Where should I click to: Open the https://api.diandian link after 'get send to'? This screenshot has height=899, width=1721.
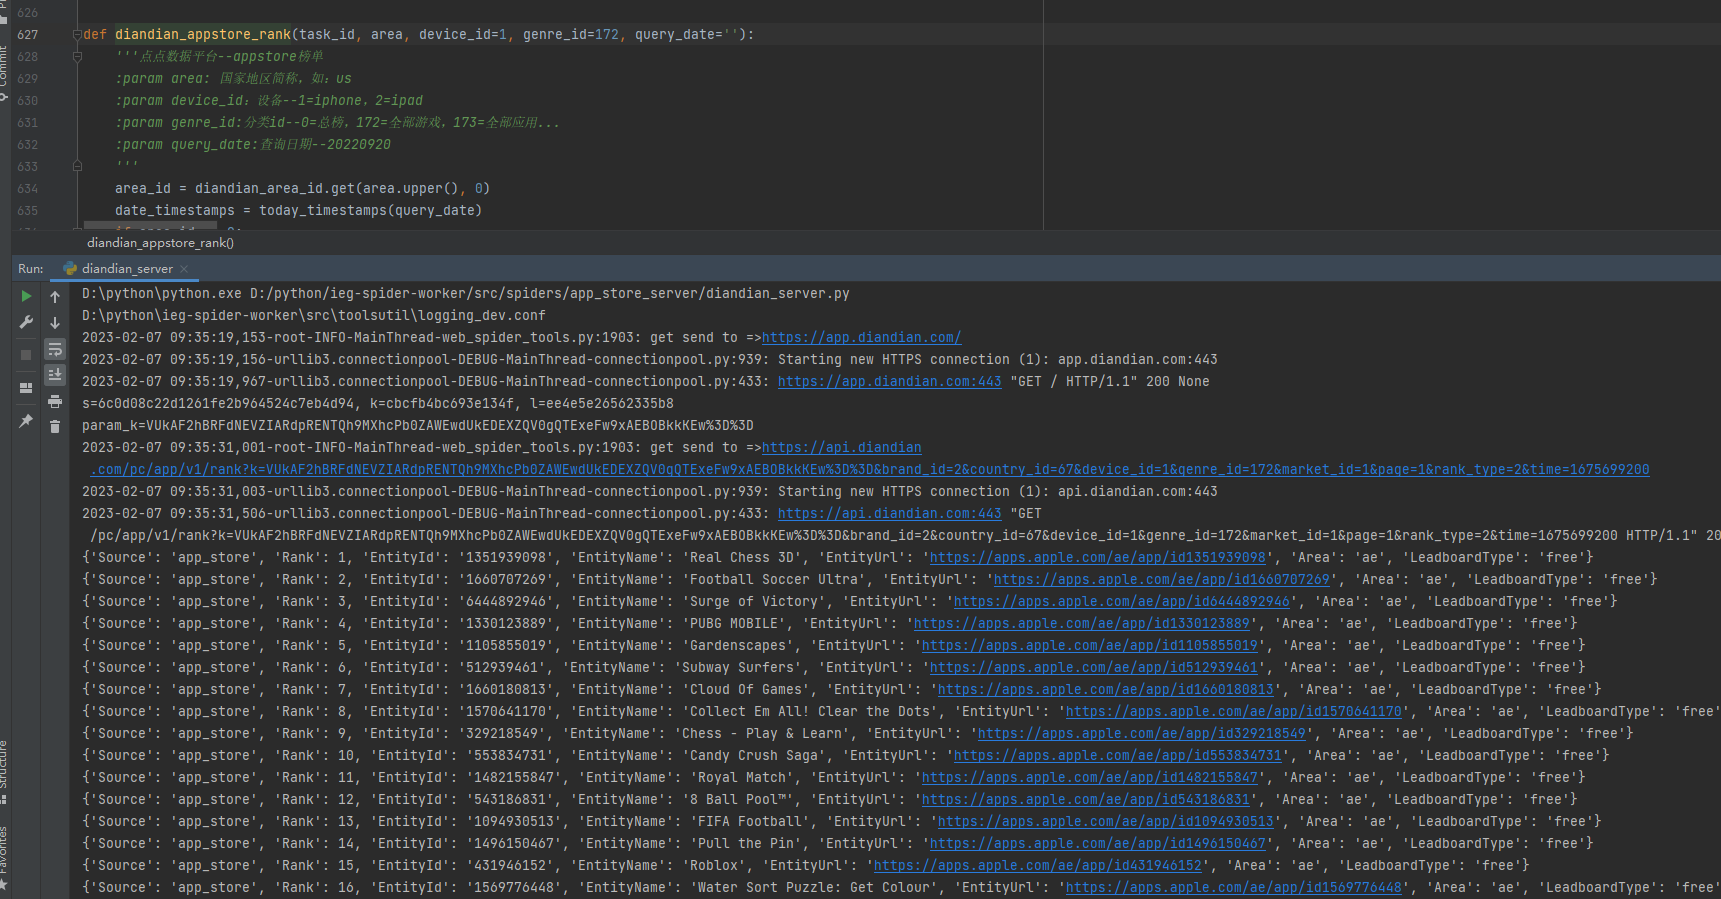click(841, 448)
